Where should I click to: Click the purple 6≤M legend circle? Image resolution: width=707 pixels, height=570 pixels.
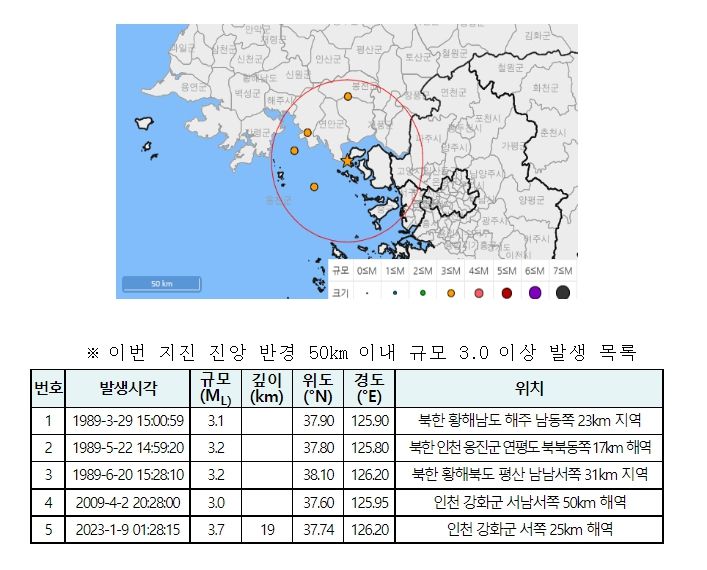click(535, 292)
